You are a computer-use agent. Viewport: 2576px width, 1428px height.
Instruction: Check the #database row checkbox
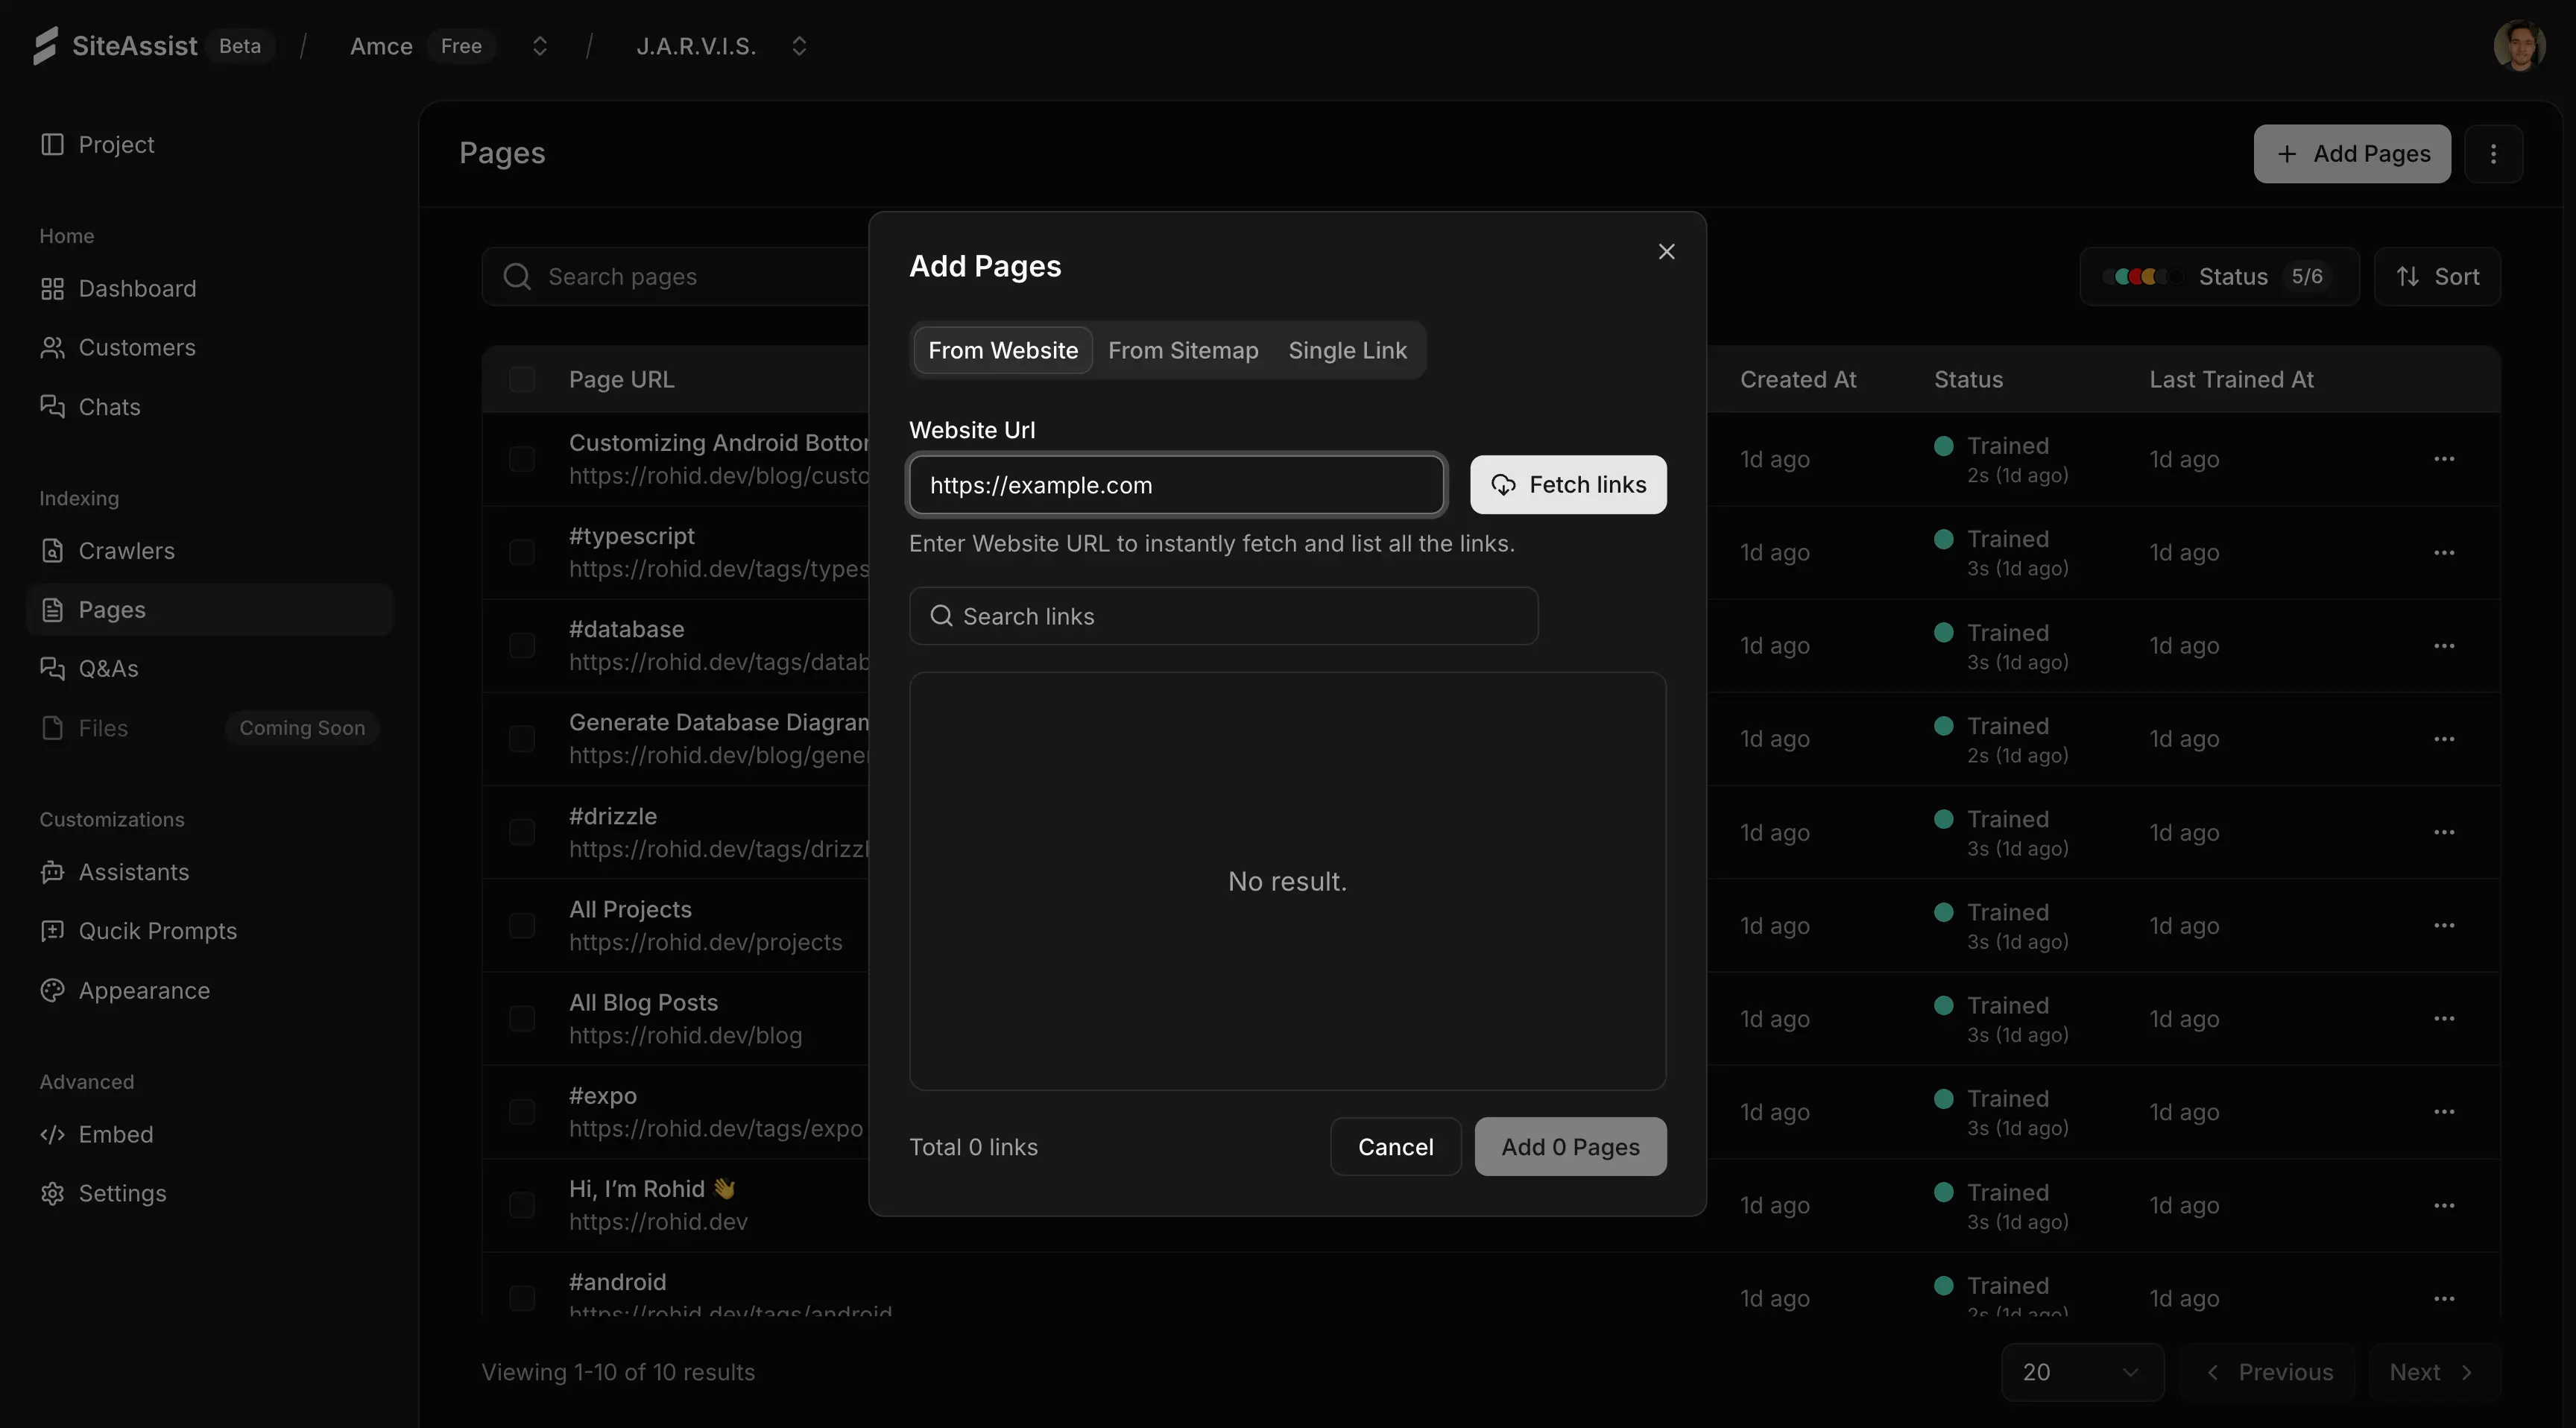click(x=522, y=646)
